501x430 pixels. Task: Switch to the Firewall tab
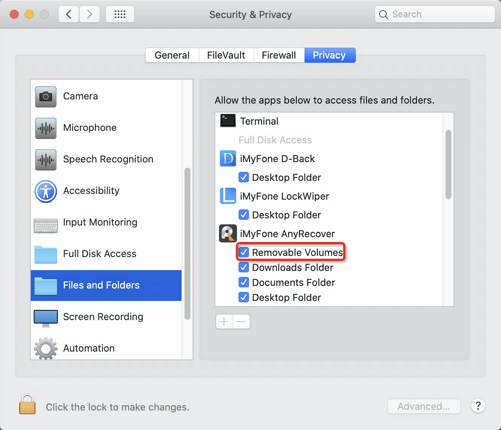[x=279, y=55]
